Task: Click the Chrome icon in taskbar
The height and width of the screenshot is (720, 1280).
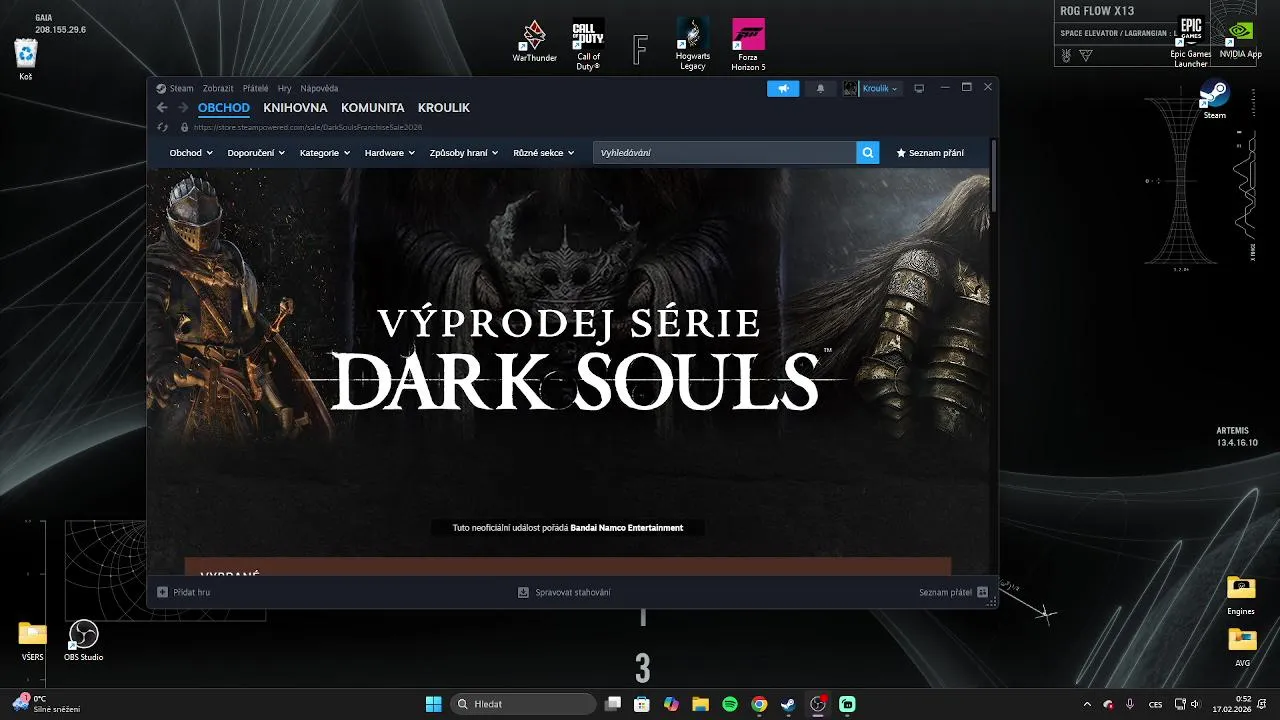Action: (759, 704)
